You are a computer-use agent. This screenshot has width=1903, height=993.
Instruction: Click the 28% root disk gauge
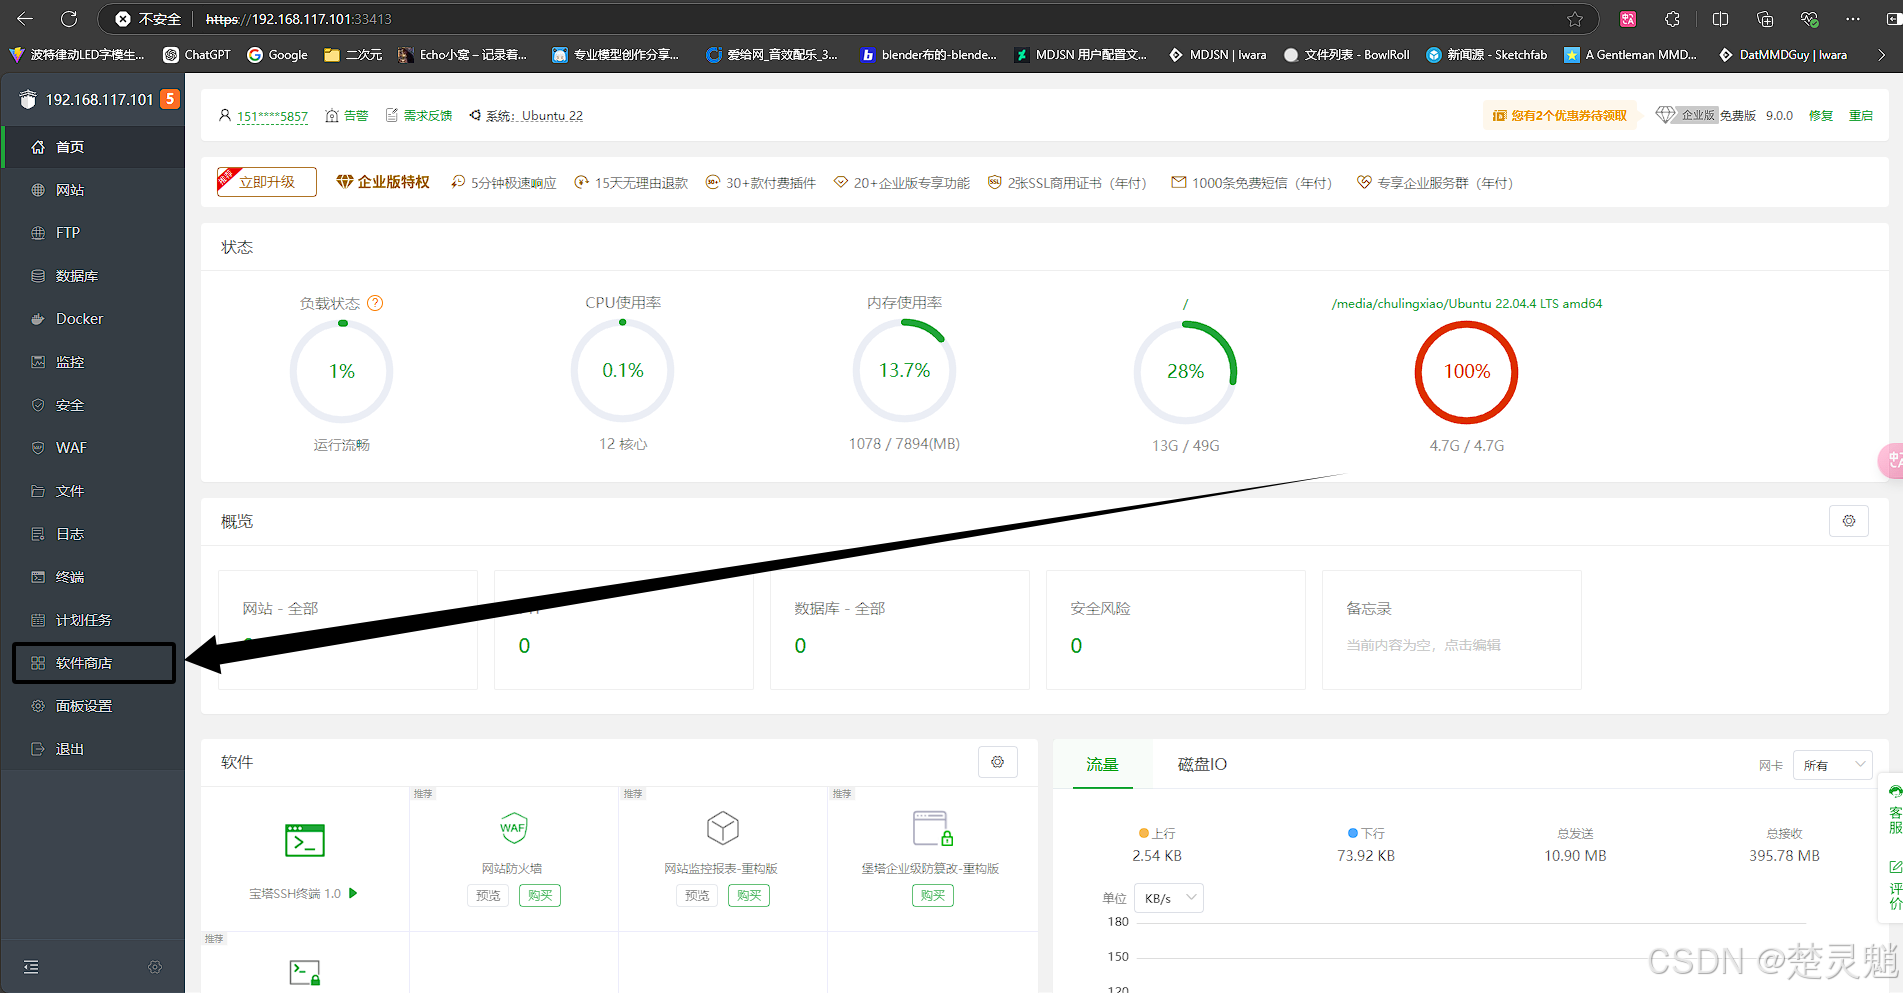click(1186, 371)
